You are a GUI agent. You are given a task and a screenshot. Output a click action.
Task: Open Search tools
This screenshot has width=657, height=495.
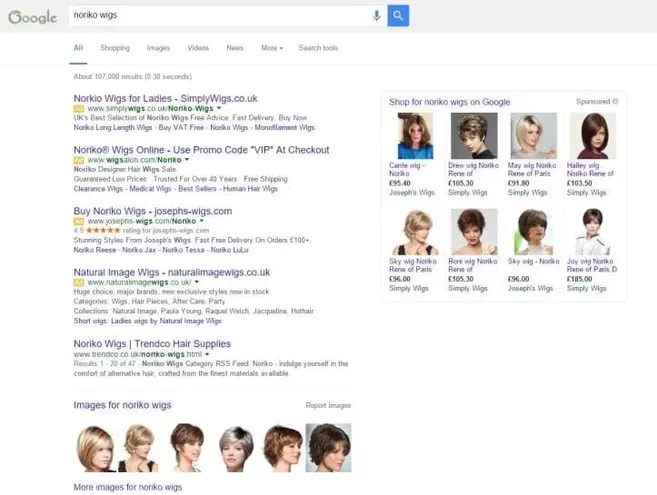click(318, 48)
